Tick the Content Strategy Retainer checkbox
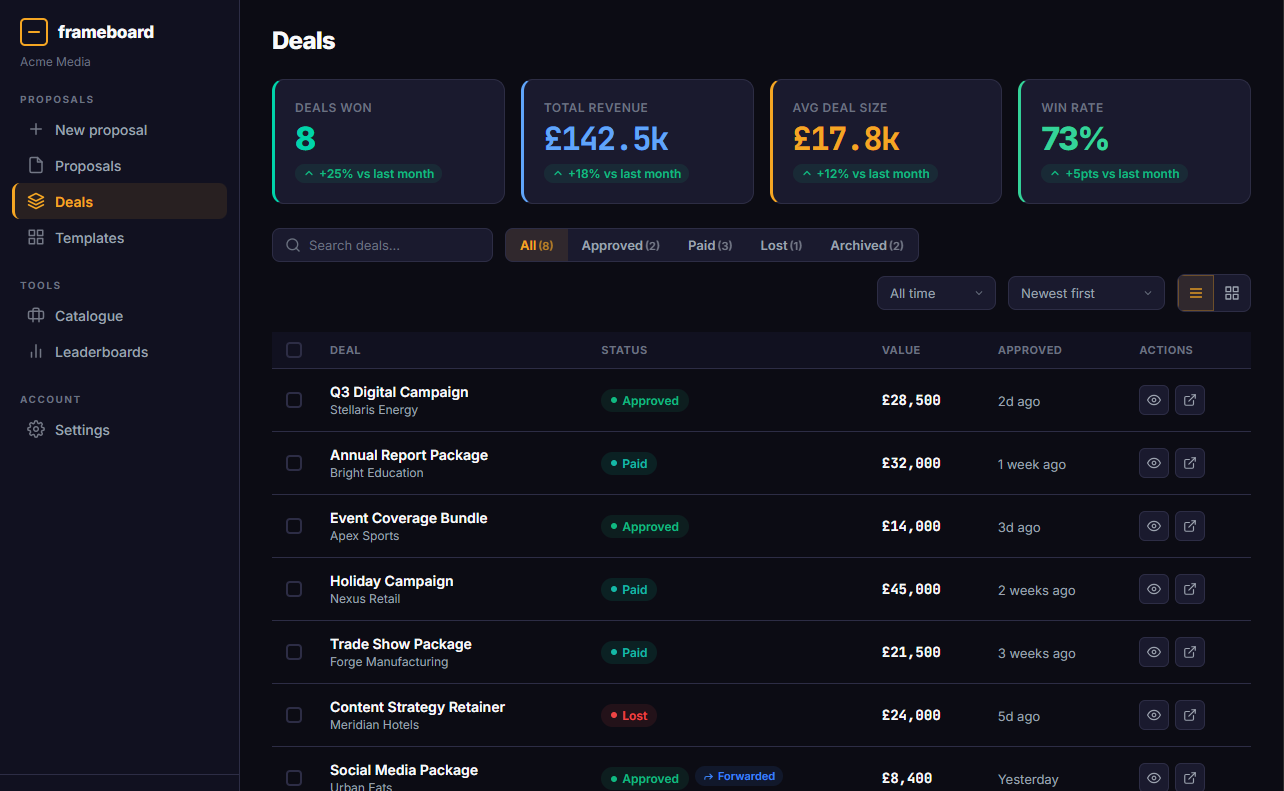Screen dimensions: 1284x791 [294, 715]
